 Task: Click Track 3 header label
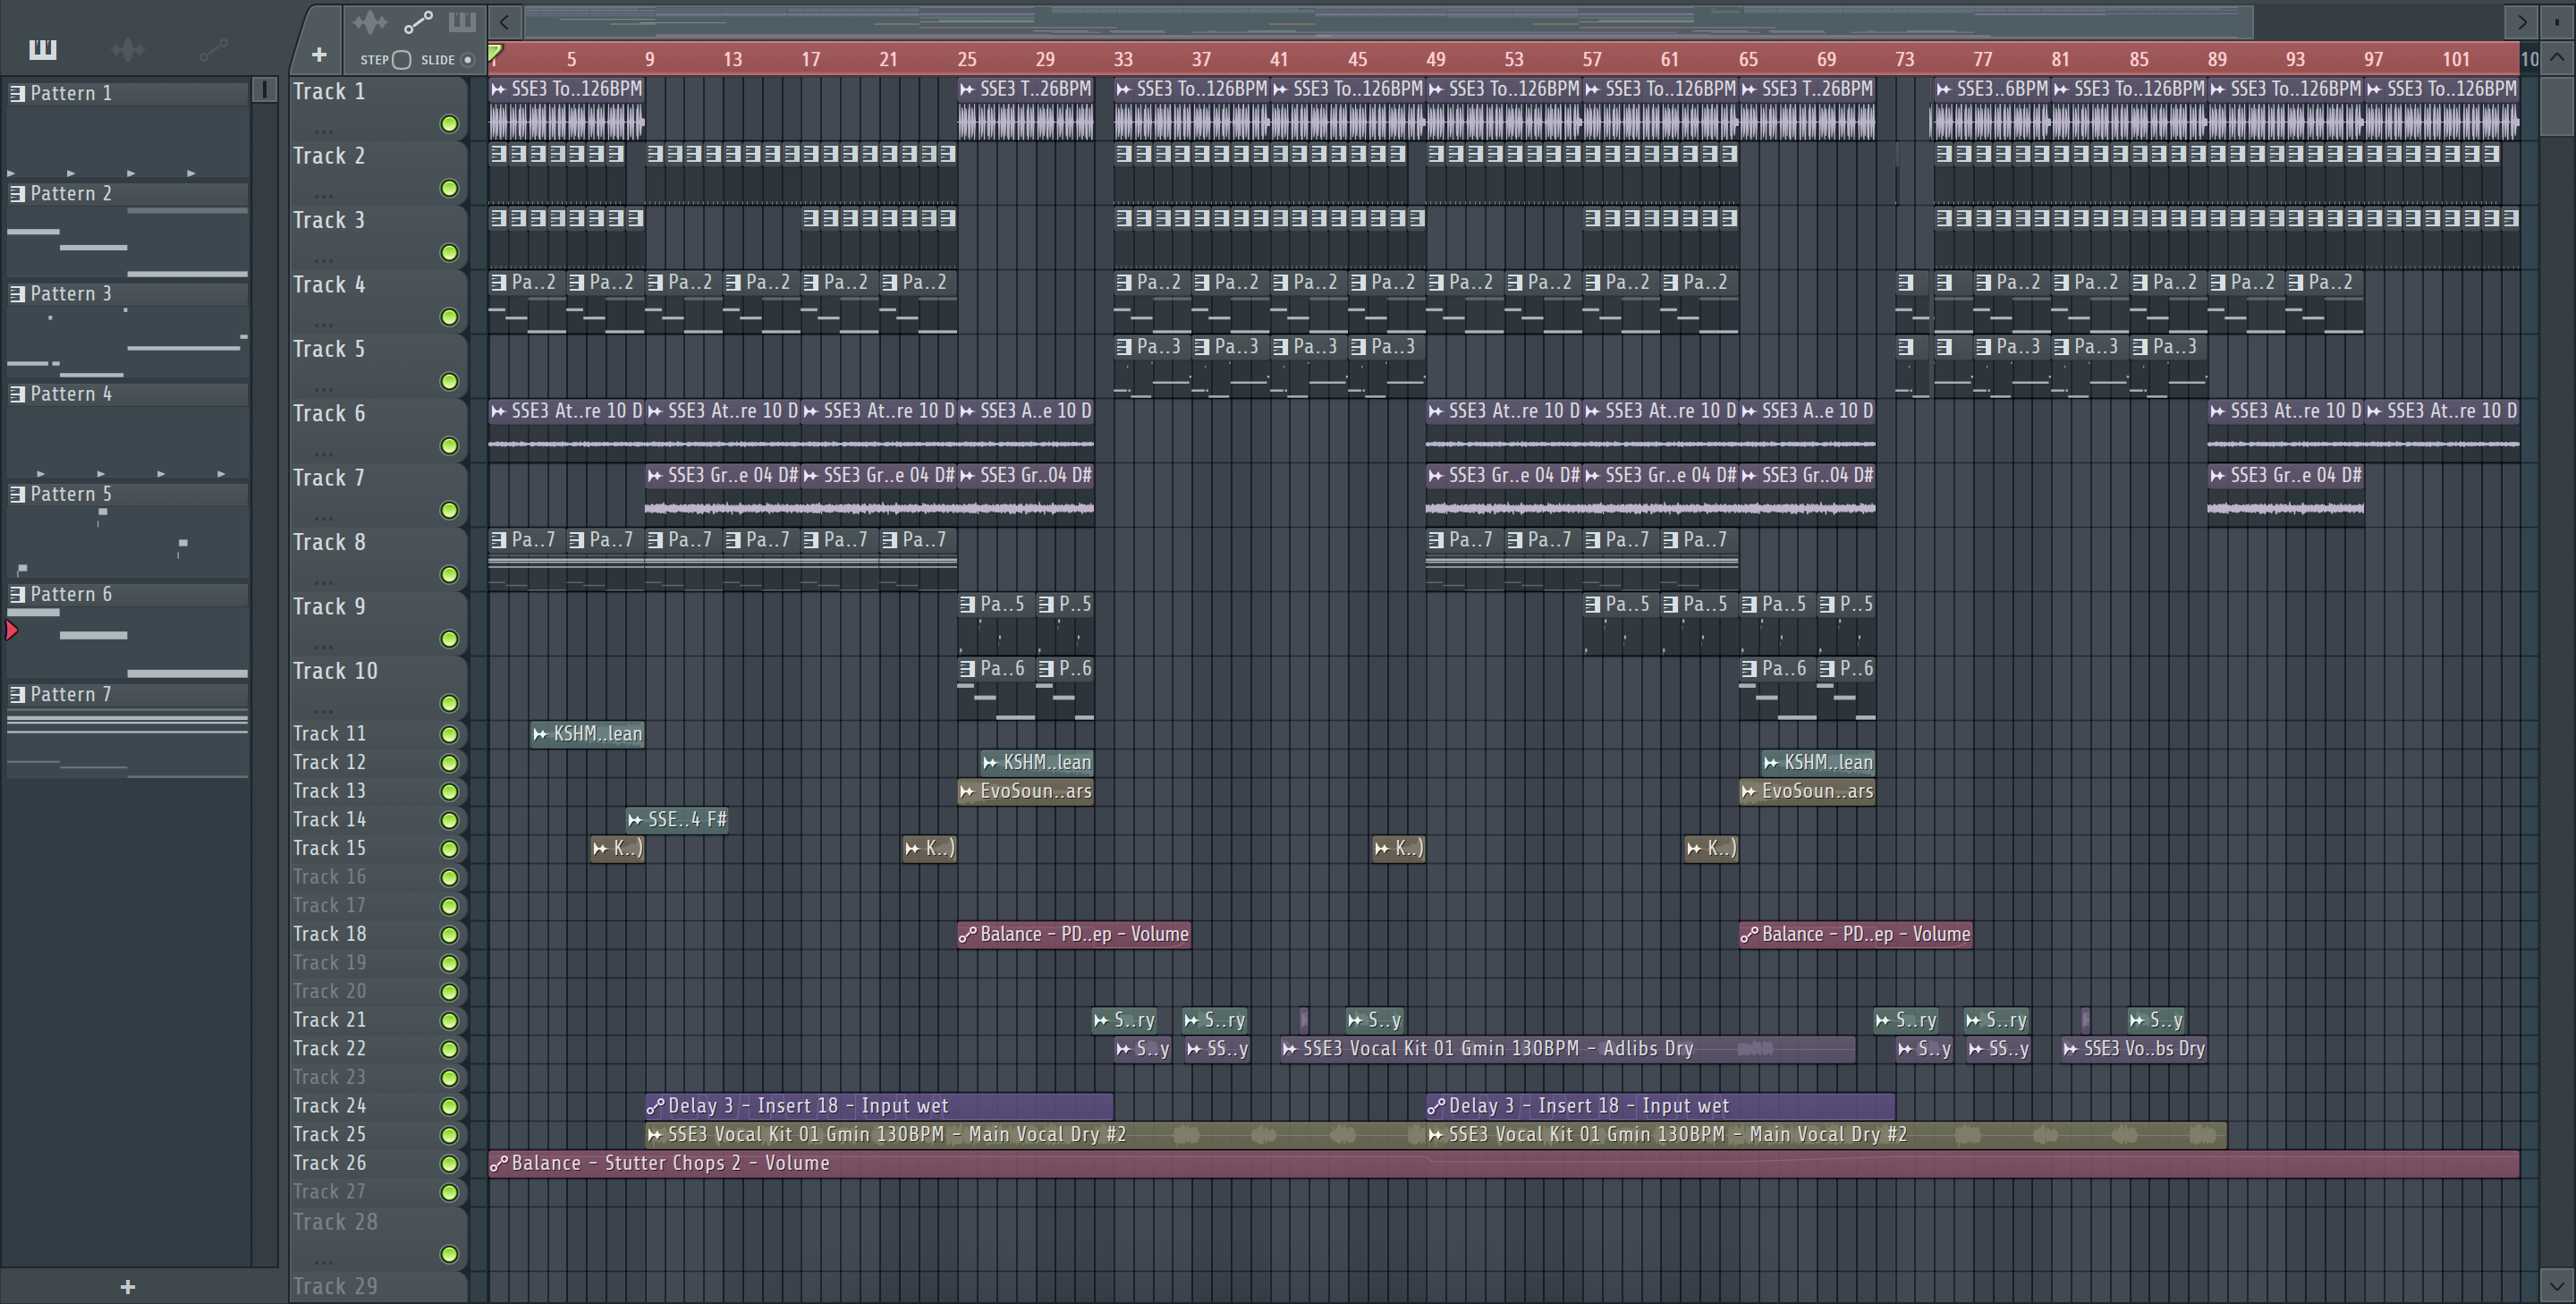pos(329,220)
